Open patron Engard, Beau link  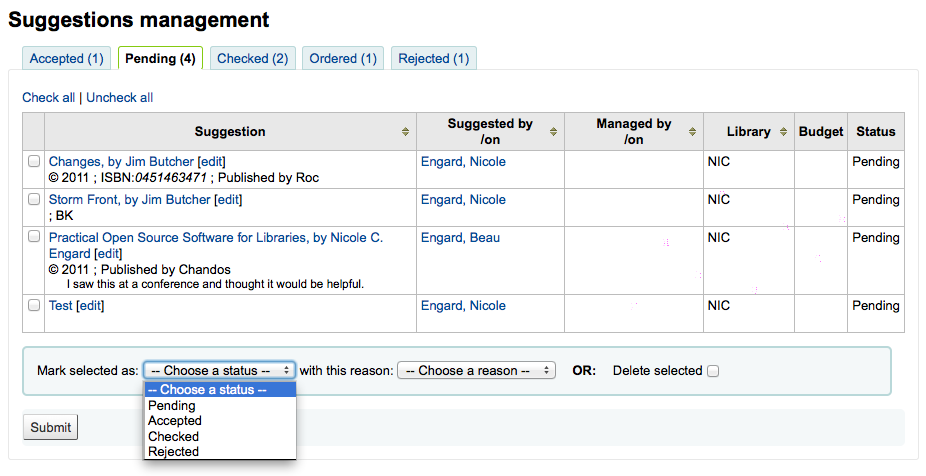(x=460, y=237)
